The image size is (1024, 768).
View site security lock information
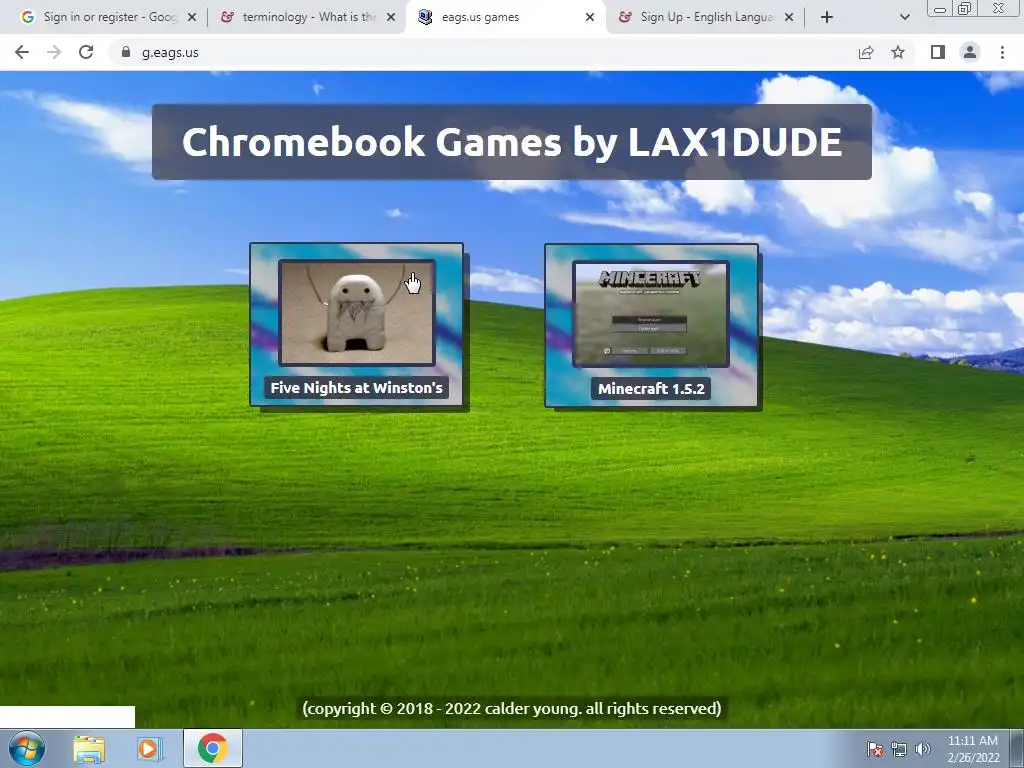126,52
